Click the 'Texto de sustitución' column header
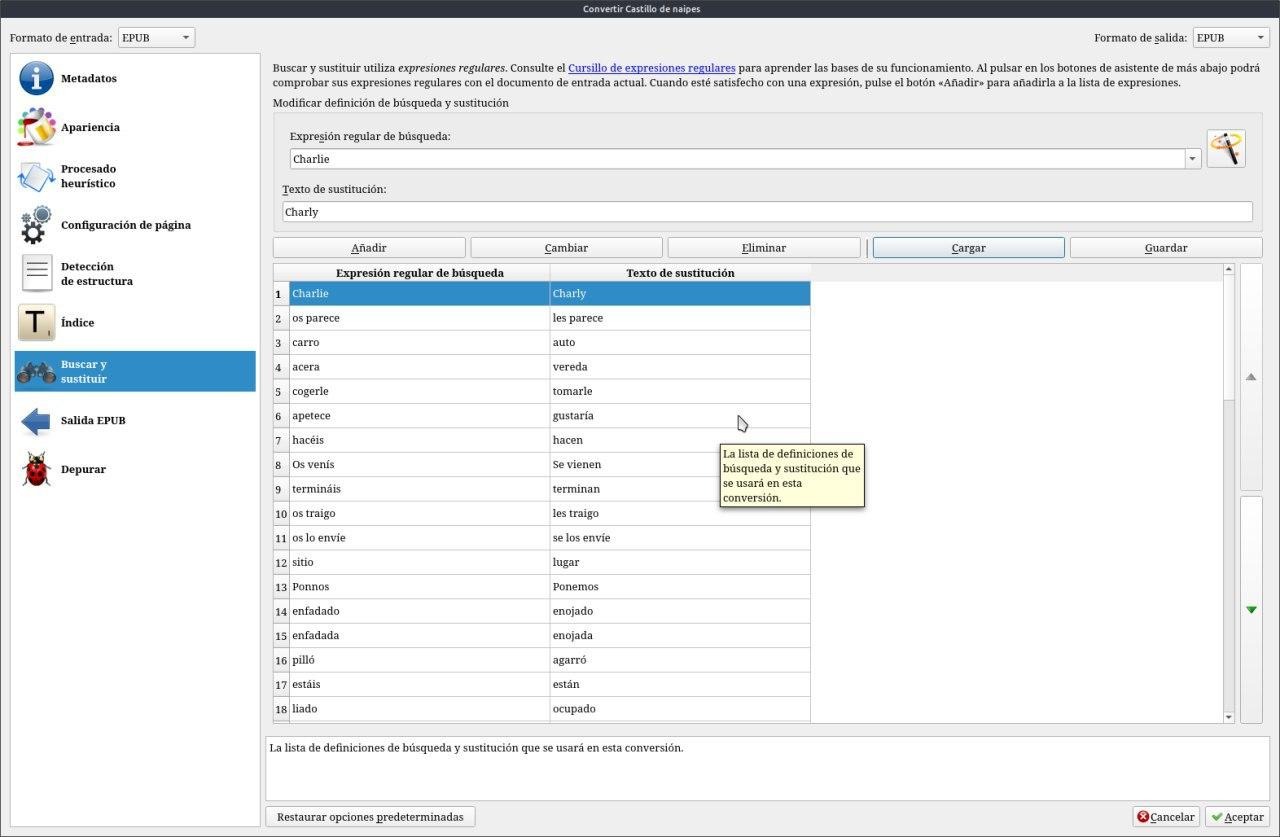The image size is (1280, 837). 680,273
